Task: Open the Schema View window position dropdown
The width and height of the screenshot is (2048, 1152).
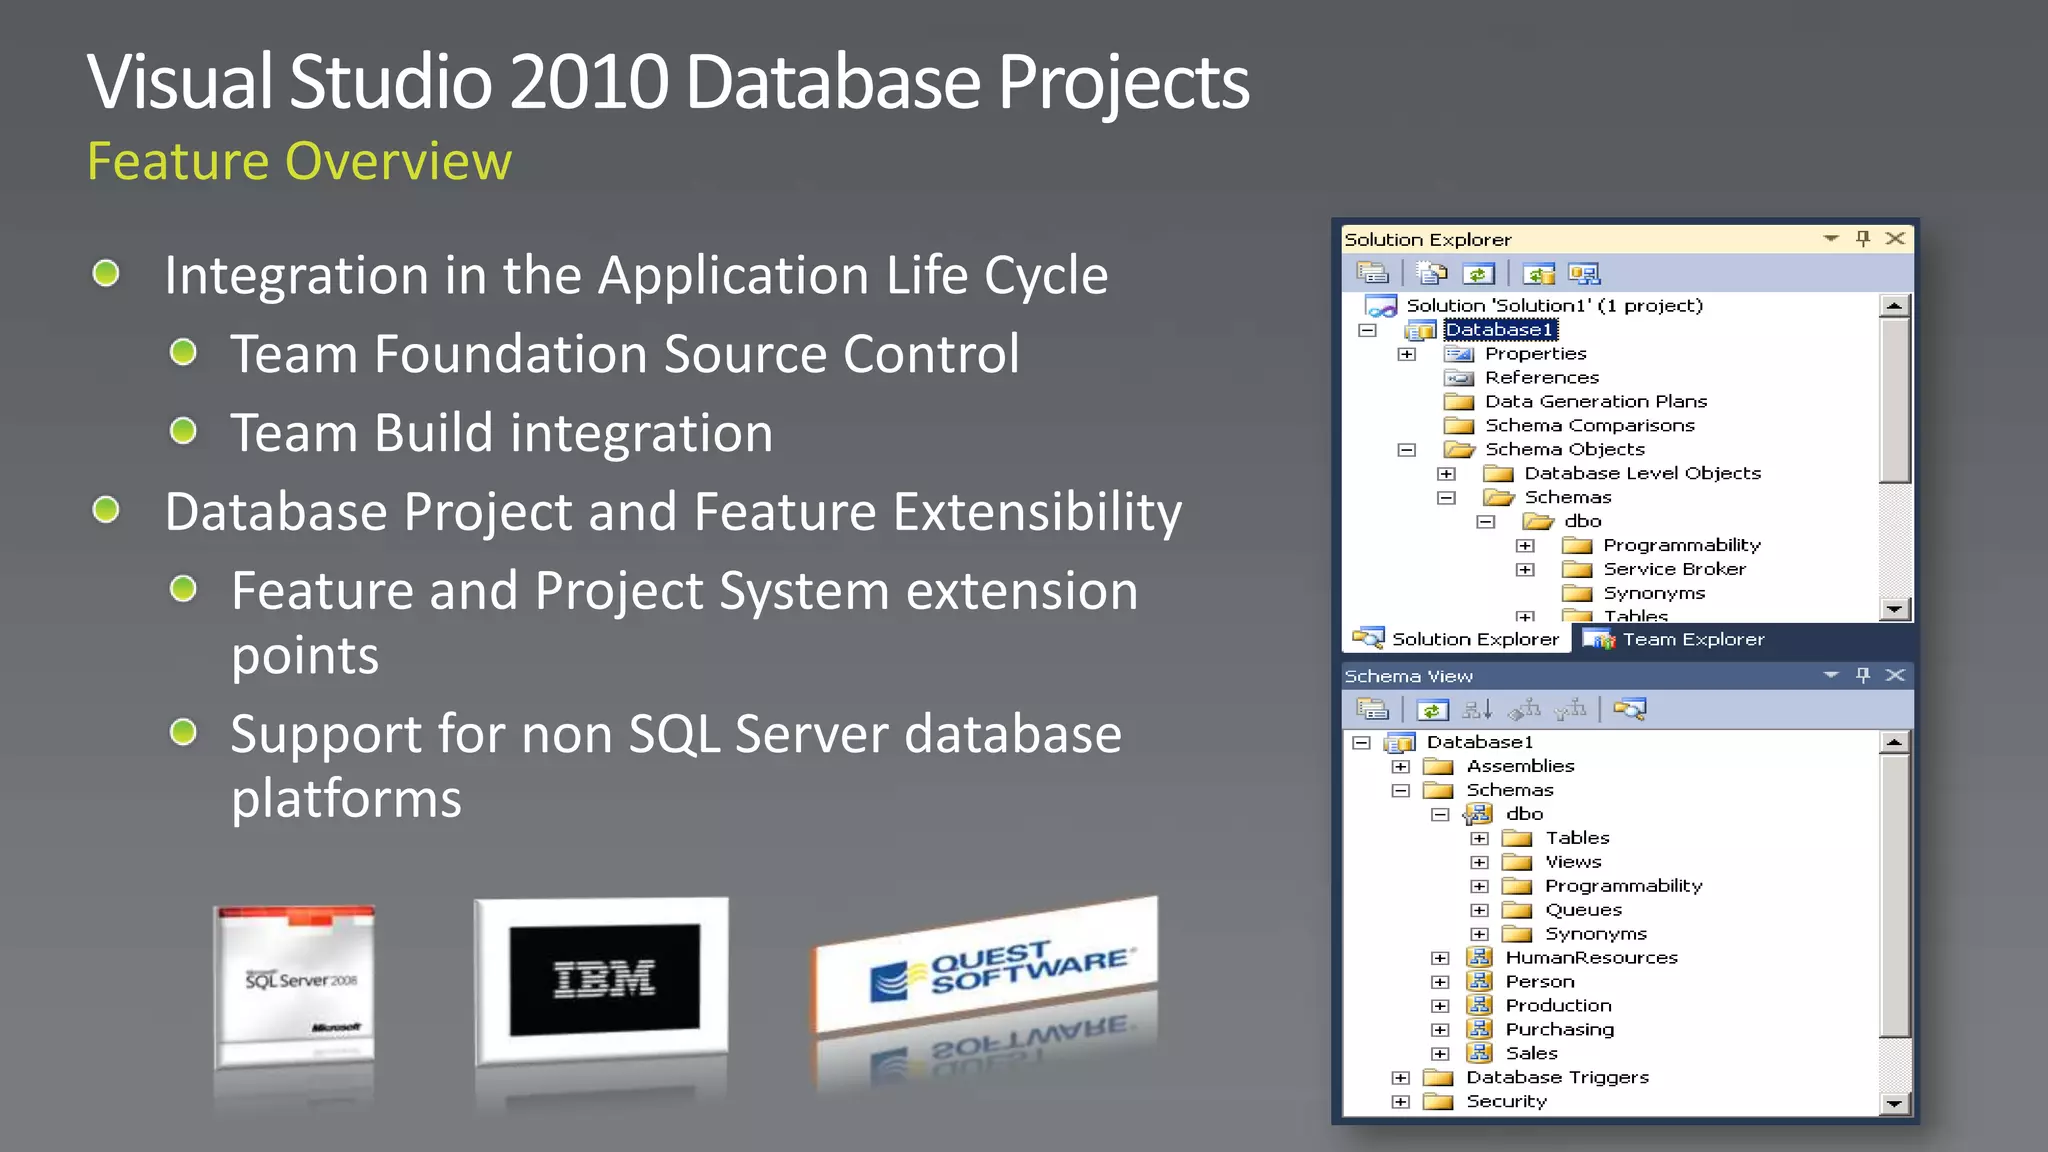Action: [1831, 675]
